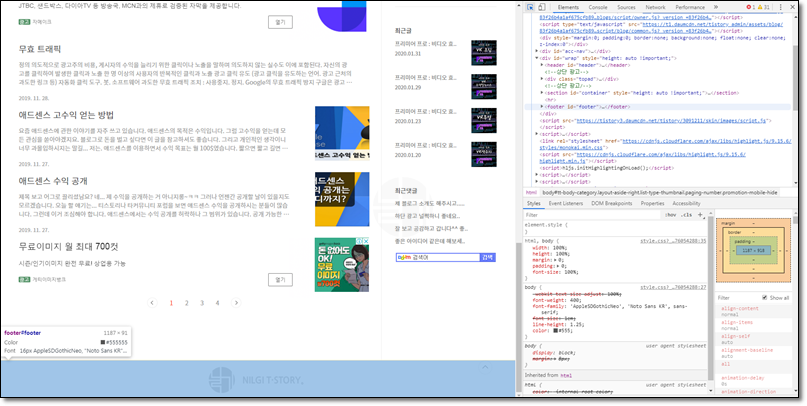Switch to the Console tab
This screenshot has height=406, width=807.
598,7
